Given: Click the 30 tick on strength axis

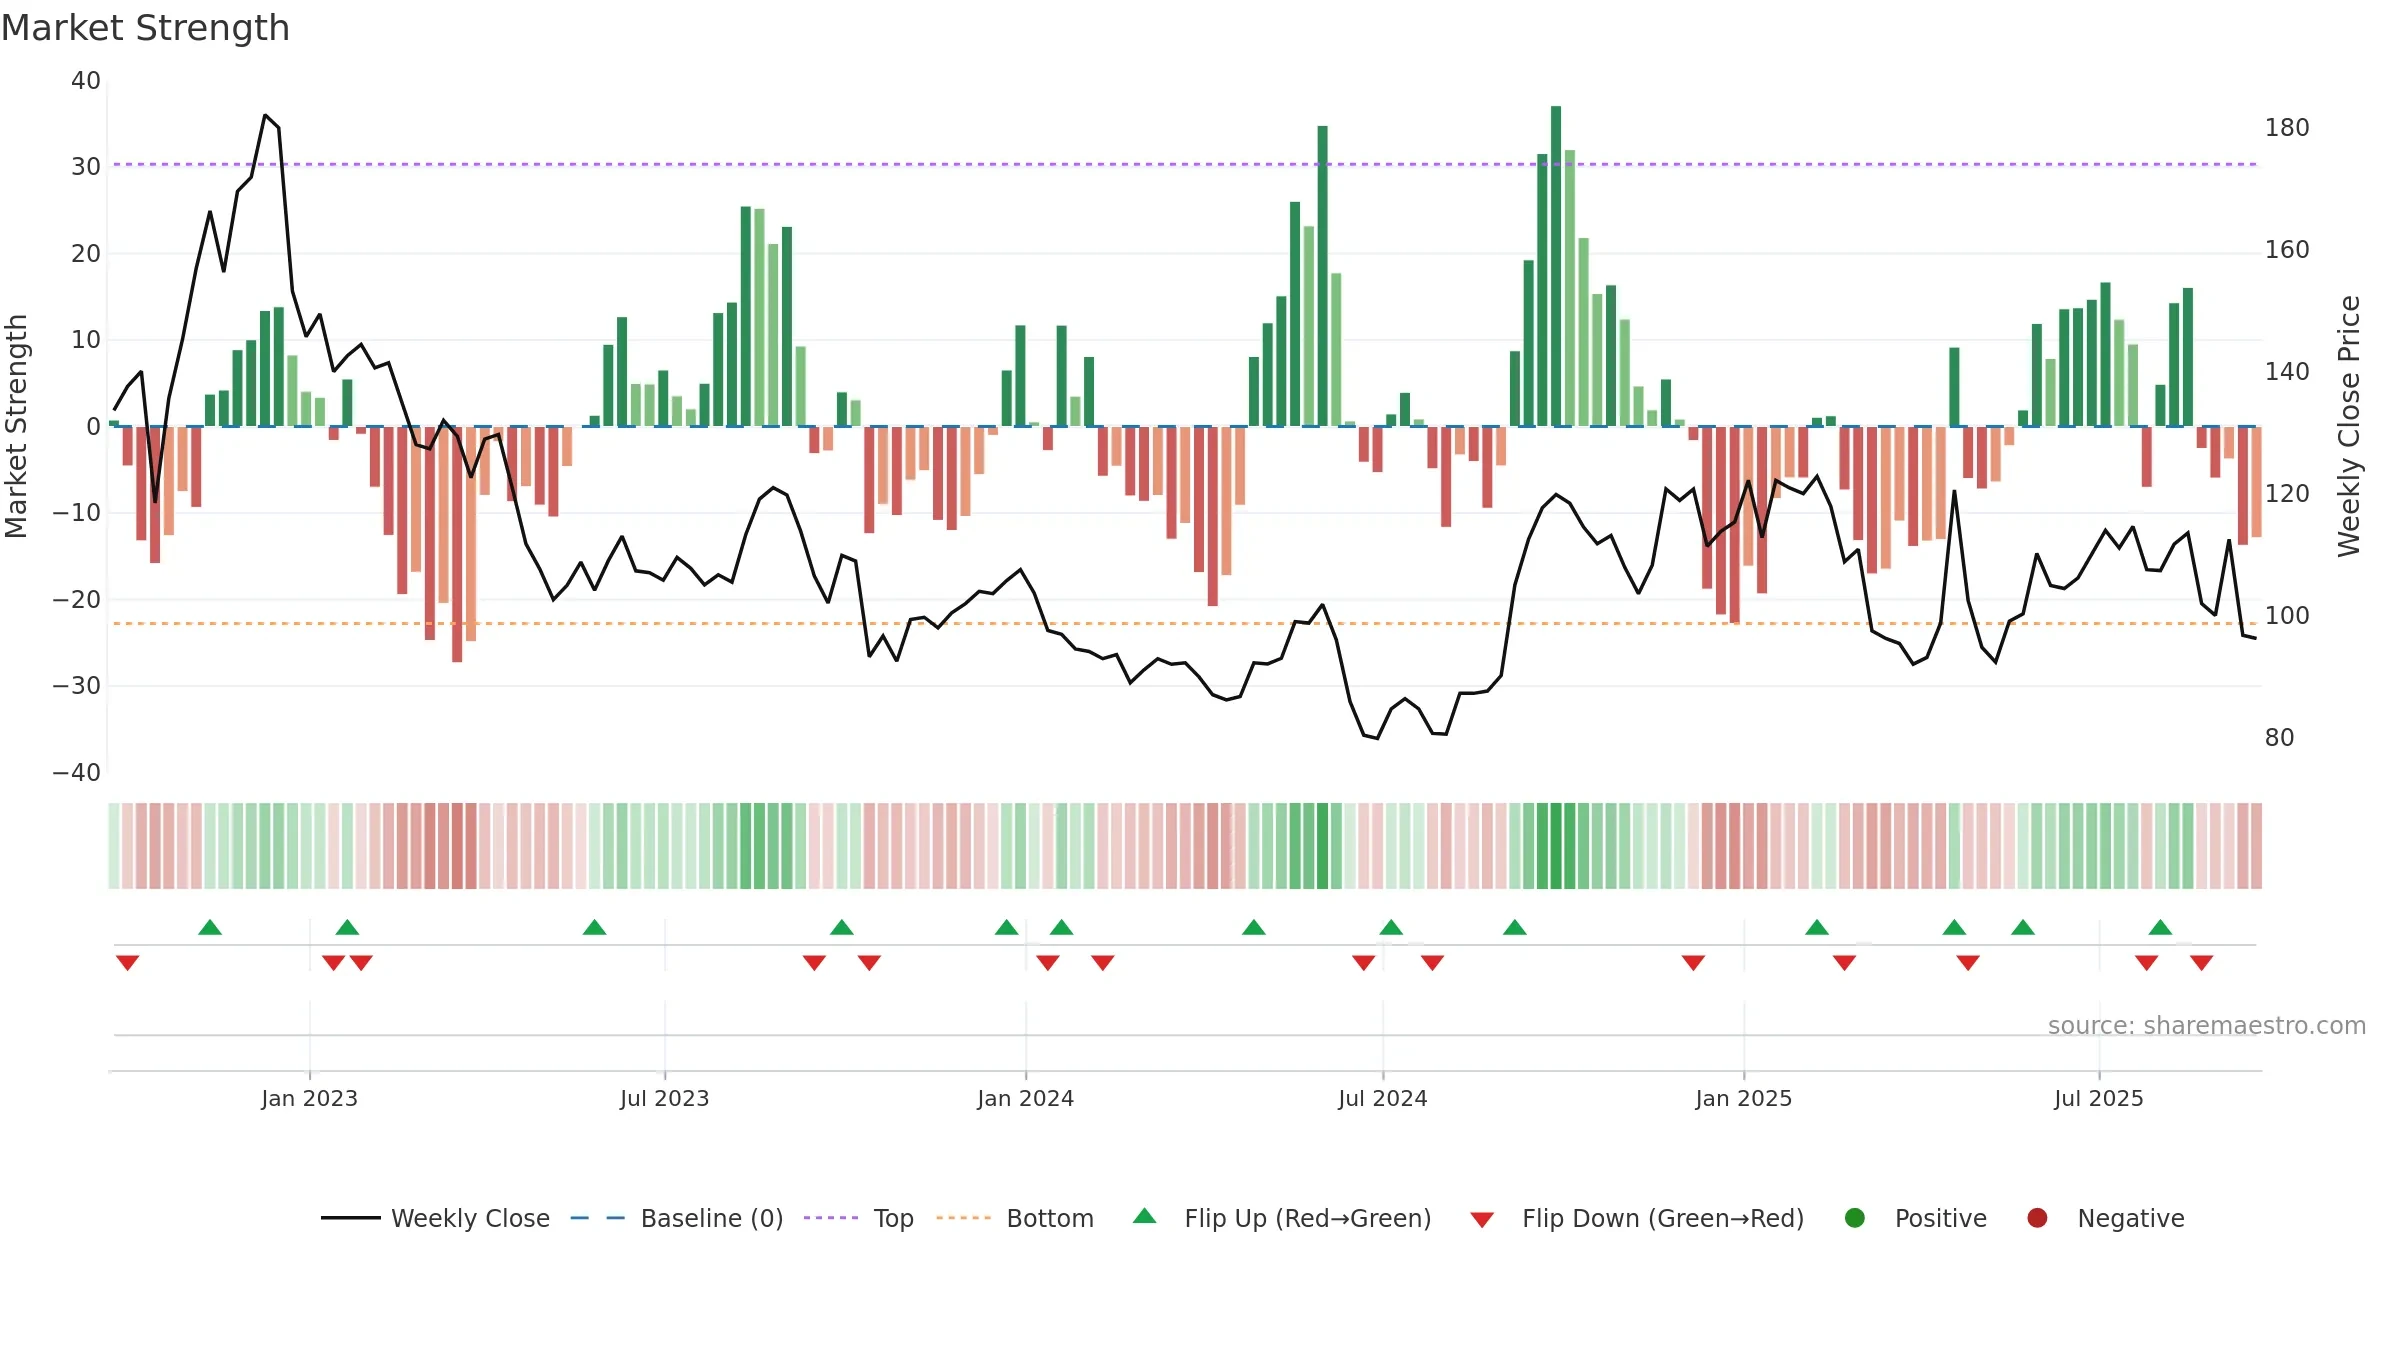Looking at the screenshot, I should 86,166.
